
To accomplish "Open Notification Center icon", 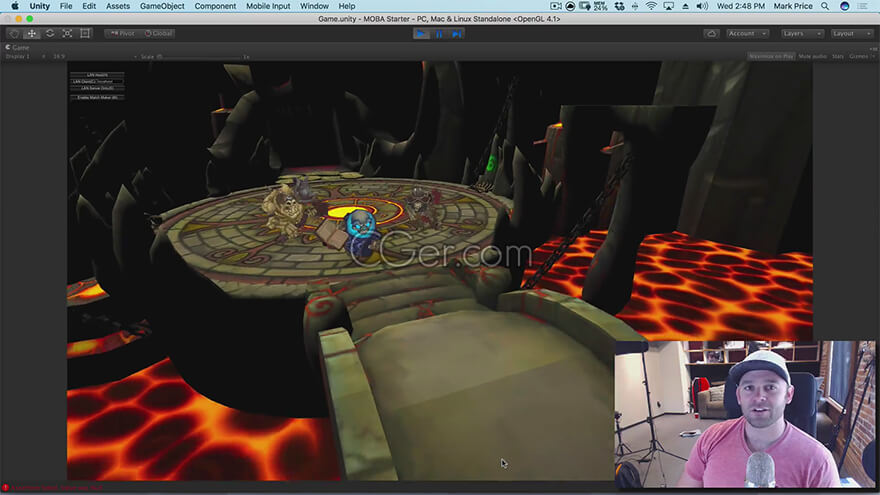I will (863, 6).
